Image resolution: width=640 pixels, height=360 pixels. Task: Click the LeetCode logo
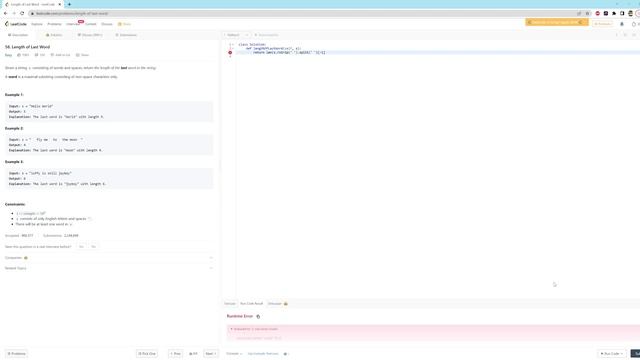click(x=16, y=24)
